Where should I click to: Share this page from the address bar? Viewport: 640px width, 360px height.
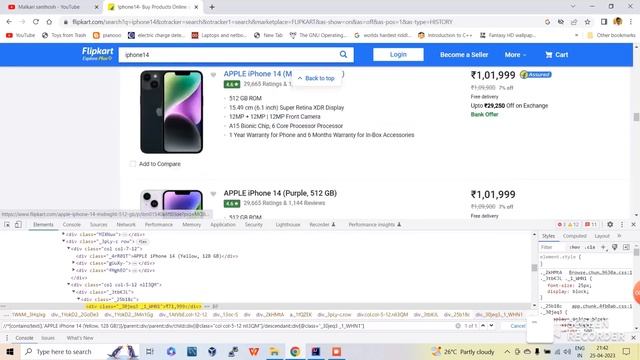coord(574,22)
